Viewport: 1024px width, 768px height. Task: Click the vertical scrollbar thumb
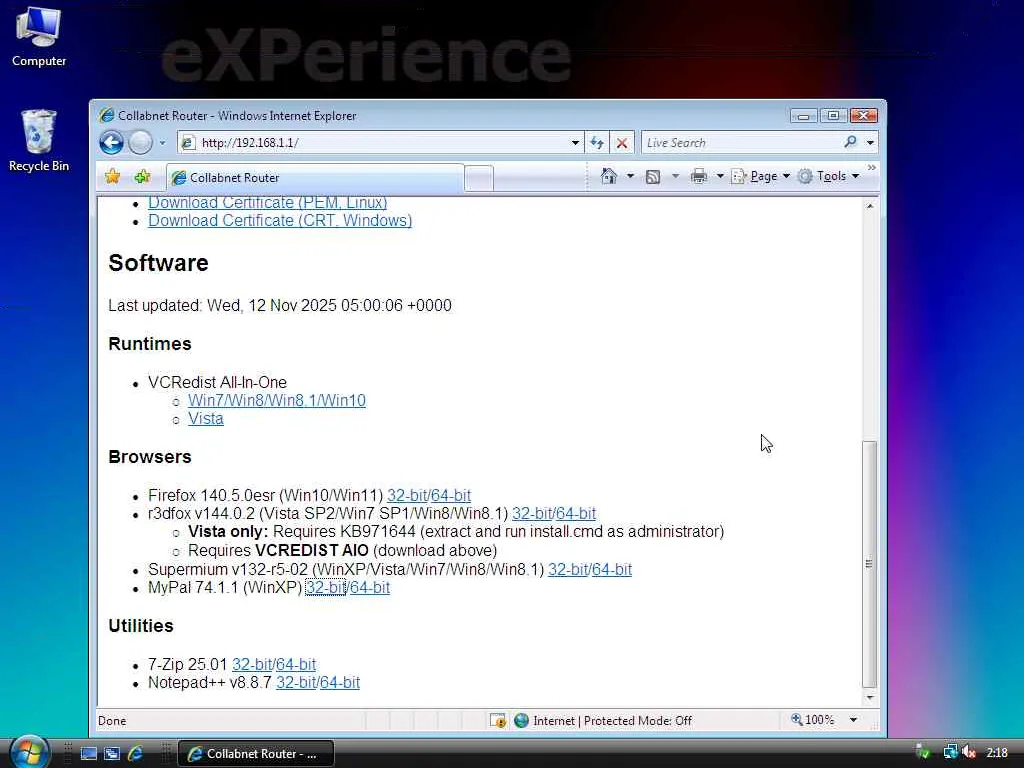coord(869,564)
